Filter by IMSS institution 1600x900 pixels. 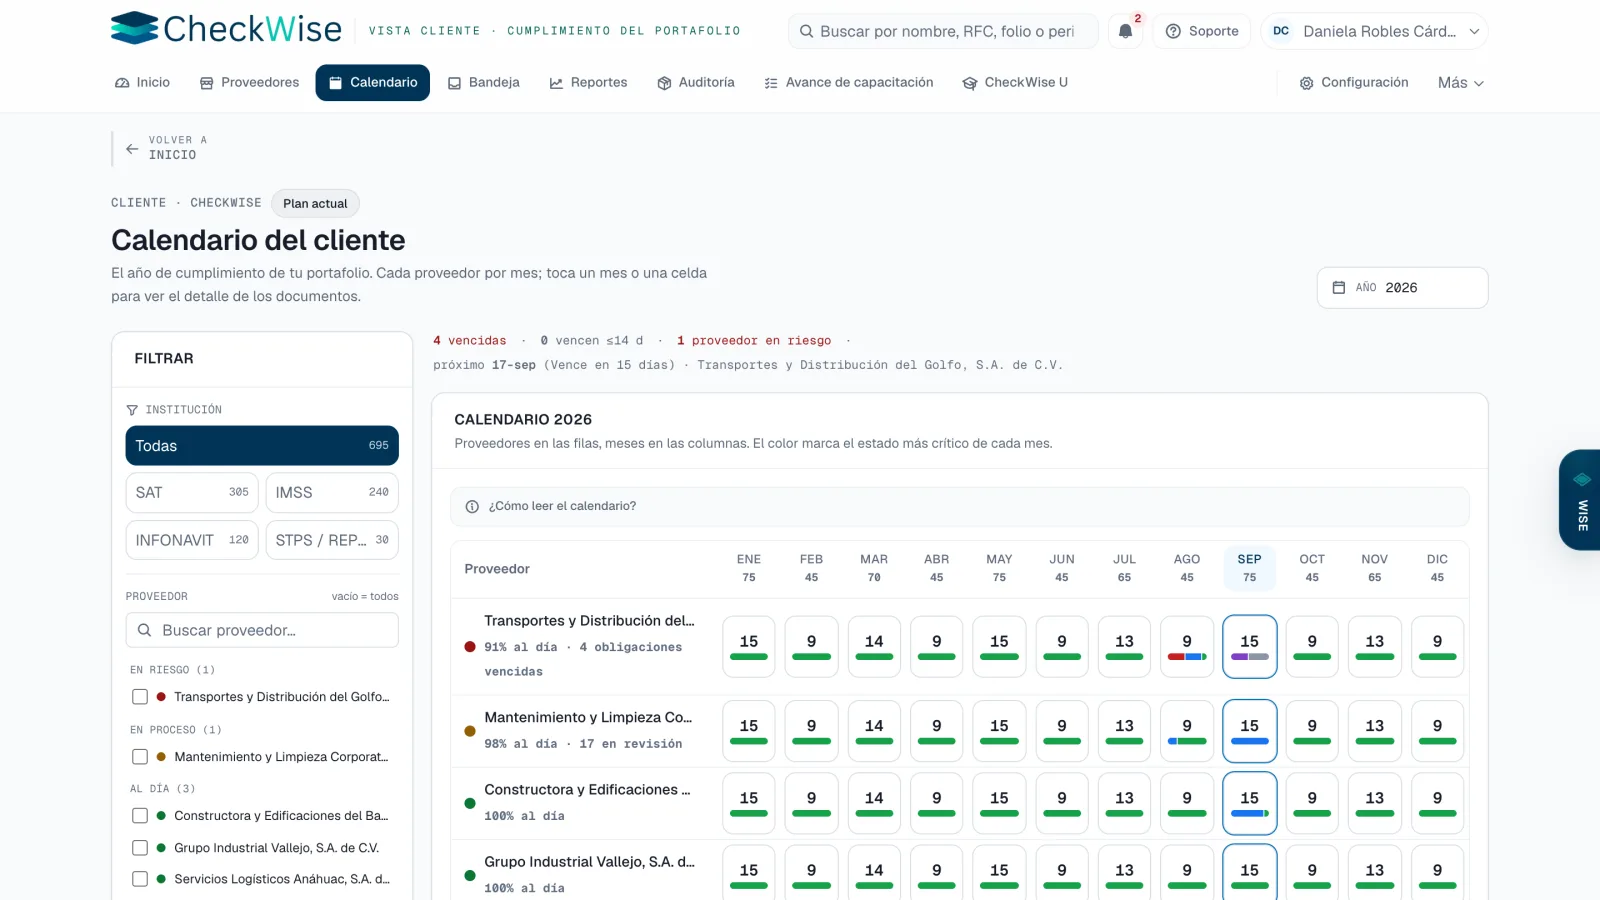[x=332, y=493]
